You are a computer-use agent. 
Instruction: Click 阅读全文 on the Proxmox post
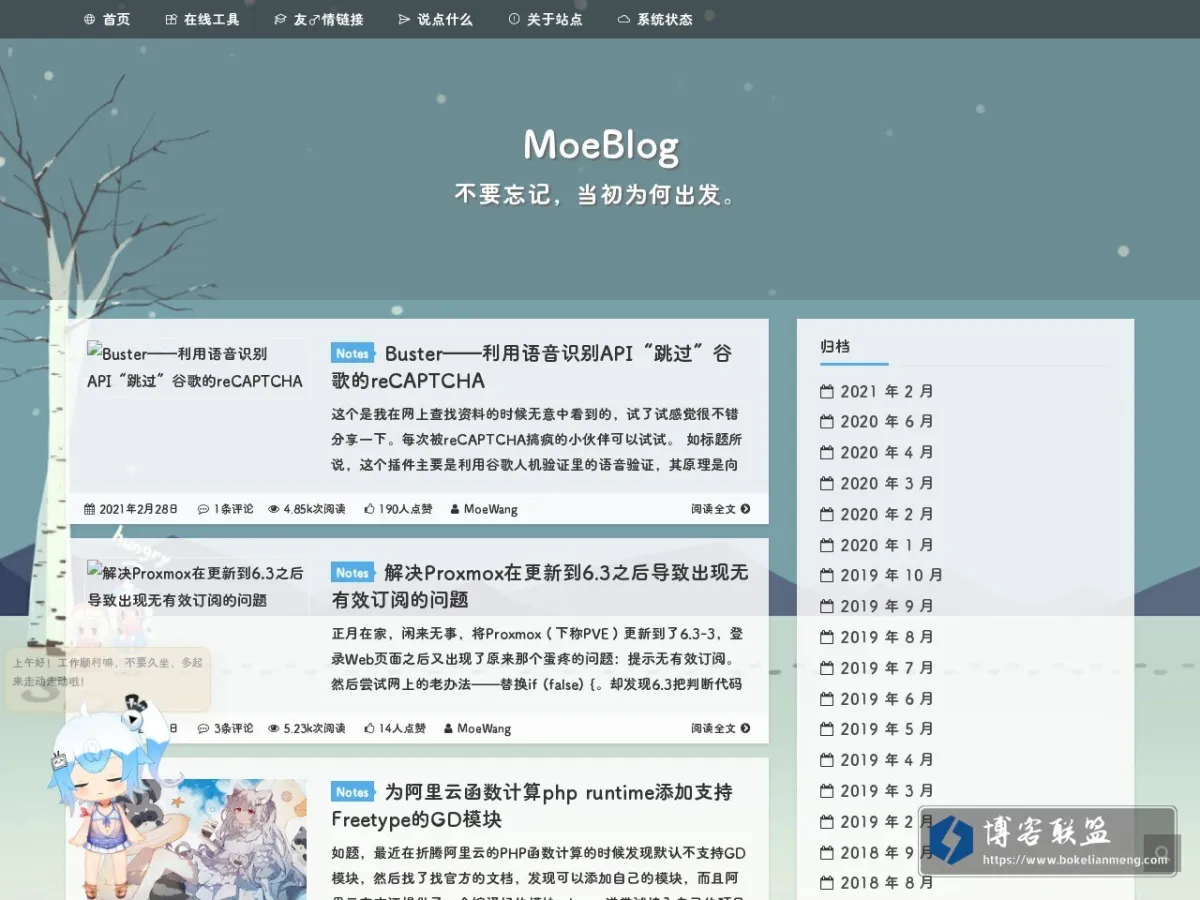click(x=720, y=728)
